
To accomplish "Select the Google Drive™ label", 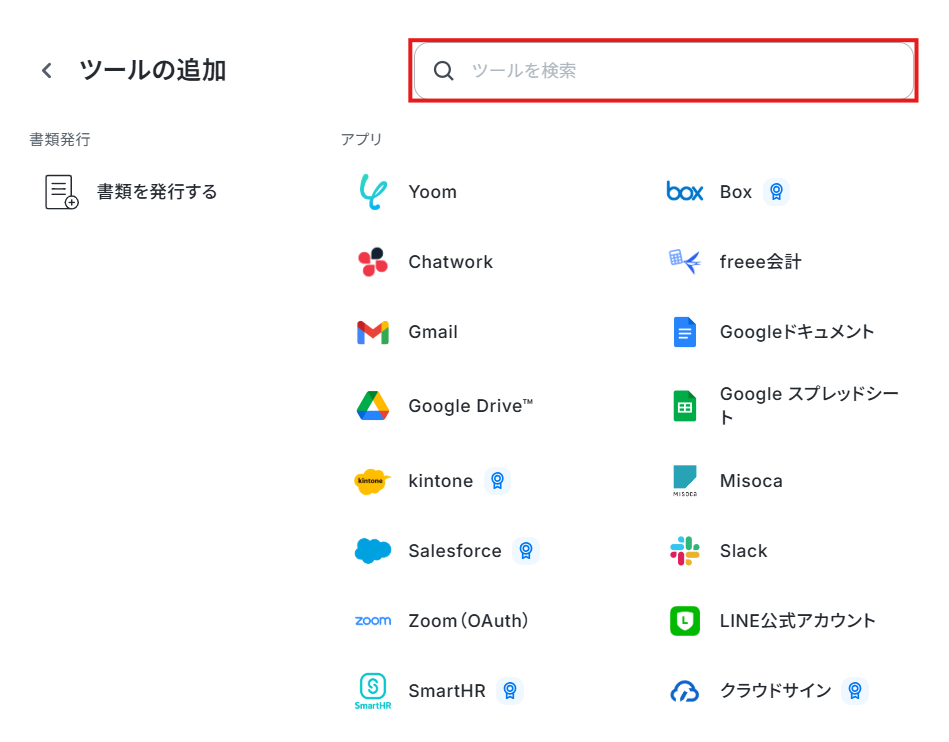I will pyautogui.click(x=471, y=406).
